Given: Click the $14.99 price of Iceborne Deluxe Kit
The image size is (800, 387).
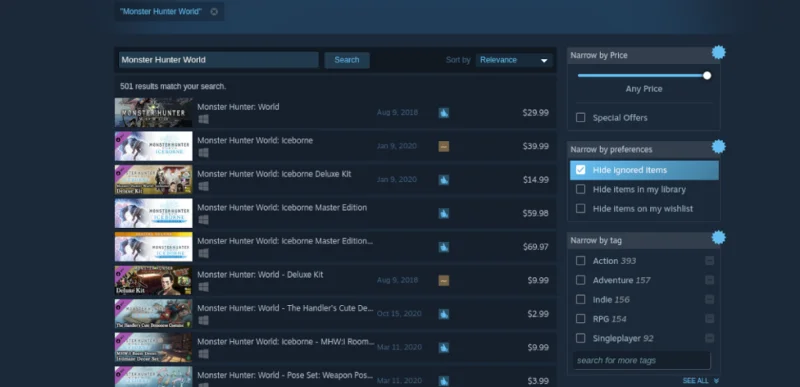Looking at the screenshot, I should tap(536, 180).
